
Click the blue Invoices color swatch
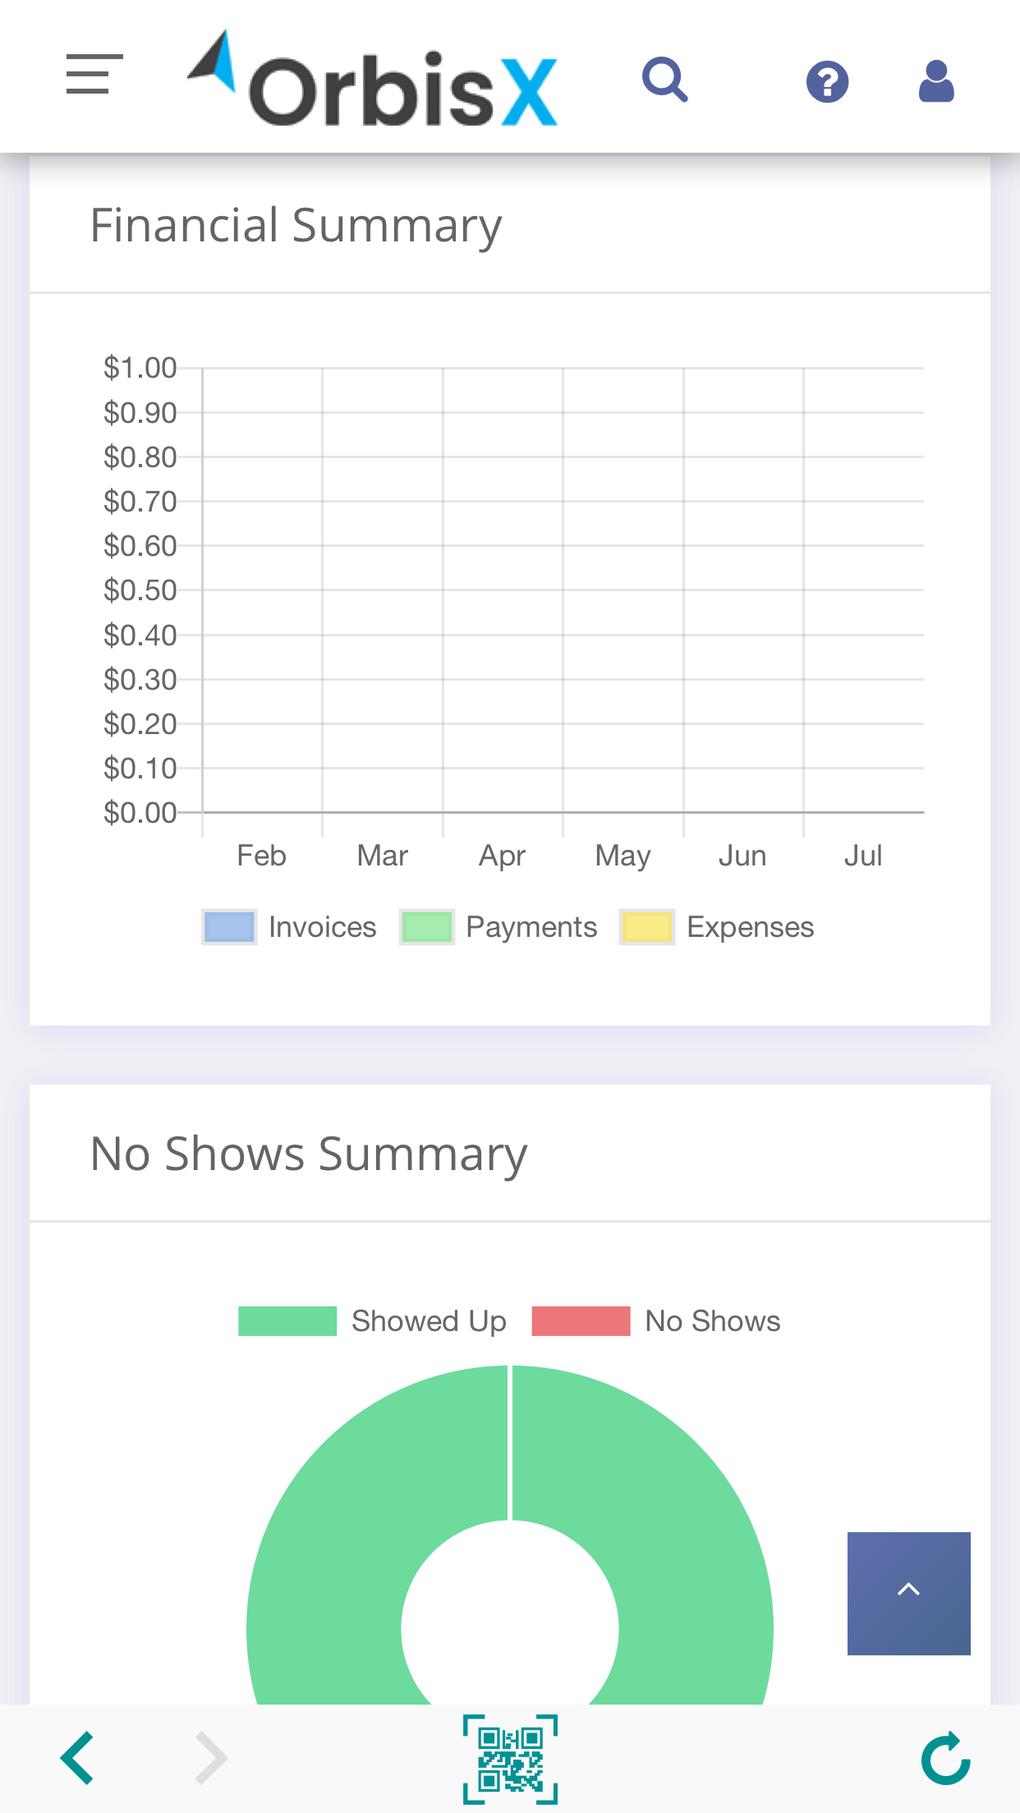[x=229, y=927]
